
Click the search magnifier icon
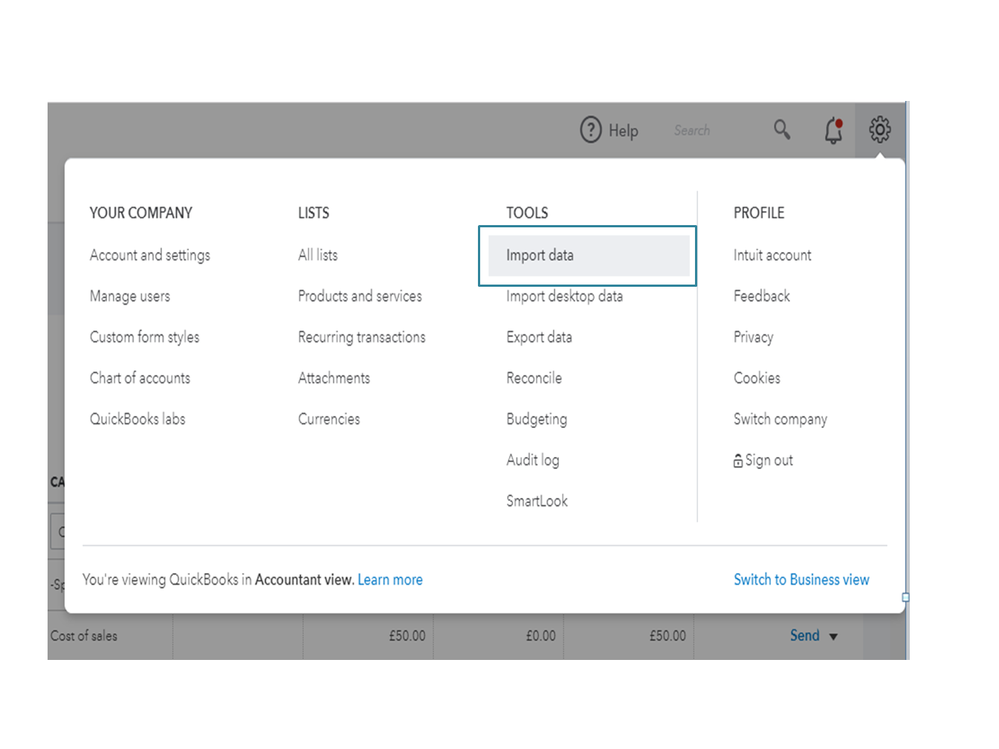782,130
